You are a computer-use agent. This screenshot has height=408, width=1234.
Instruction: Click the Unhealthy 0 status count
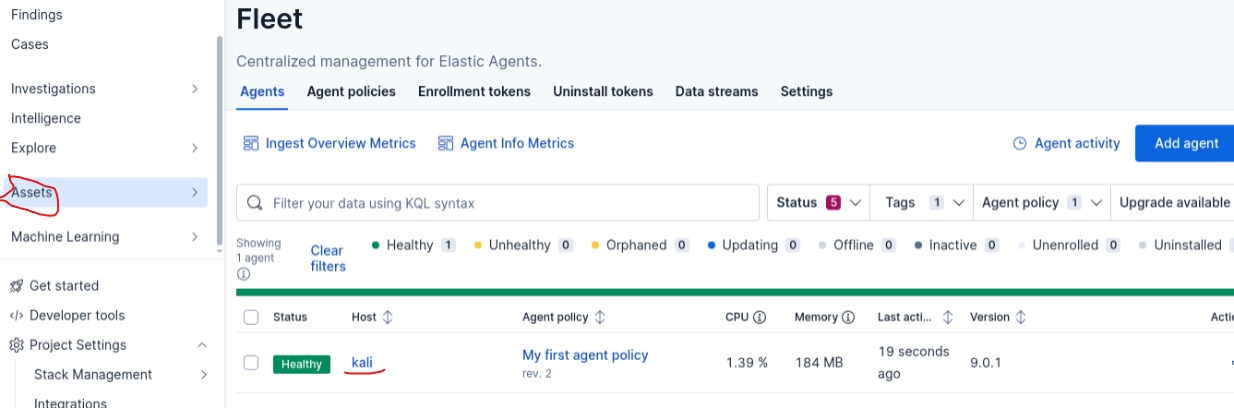tap(523, 245)
